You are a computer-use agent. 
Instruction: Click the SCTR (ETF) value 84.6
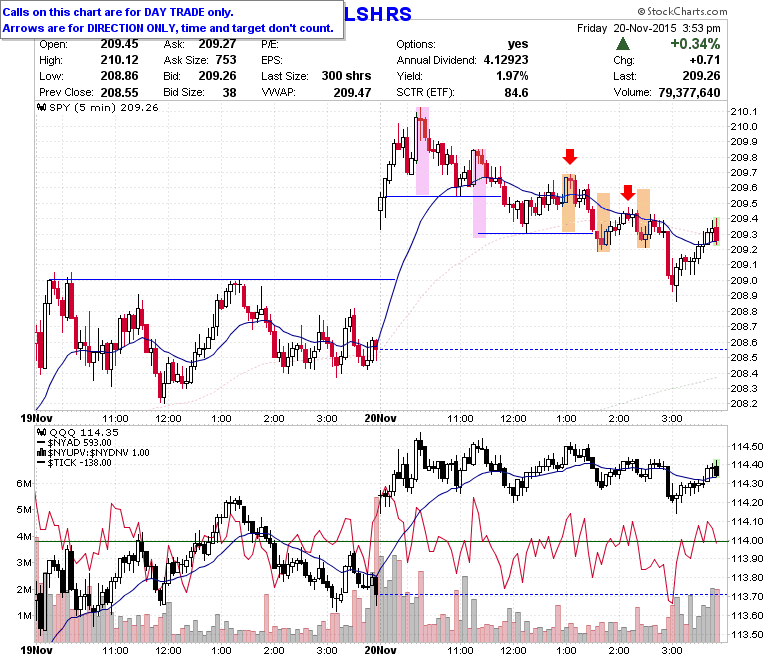(516, 93)
